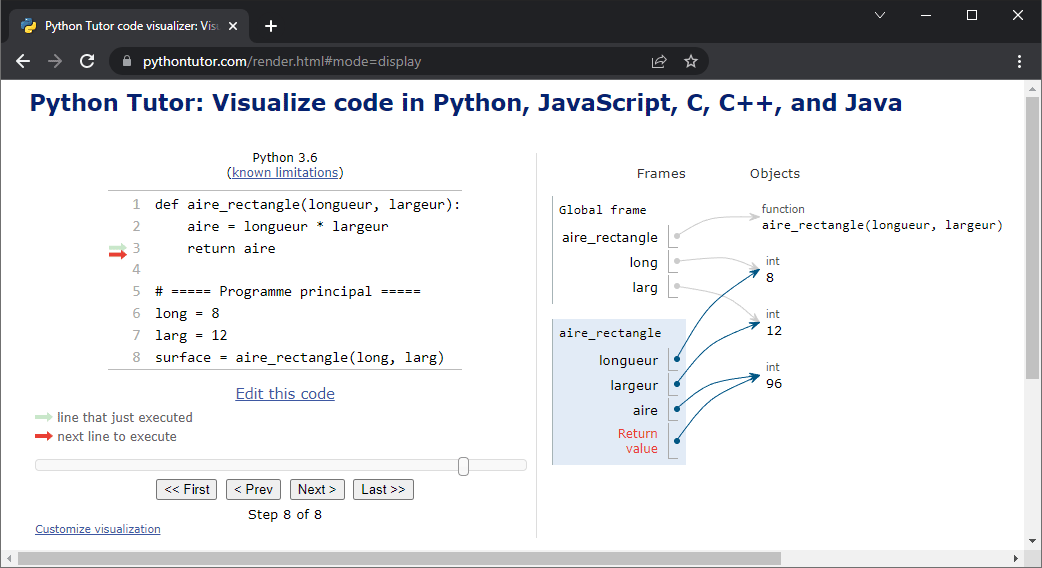Image resolution: width=1042 pixels, height=568 pixels.
Task: Maximize the Chrome window
Action: tap(972, 15)
